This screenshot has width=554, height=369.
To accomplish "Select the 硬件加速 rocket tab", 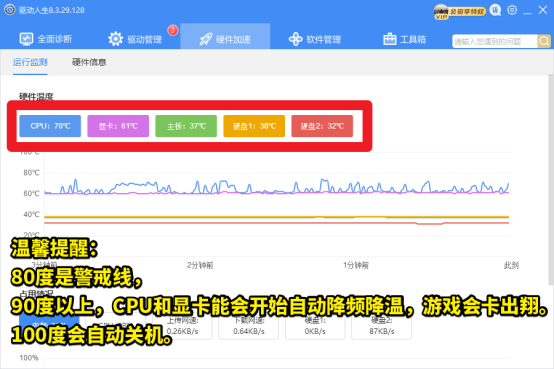I will pos(225,37).
